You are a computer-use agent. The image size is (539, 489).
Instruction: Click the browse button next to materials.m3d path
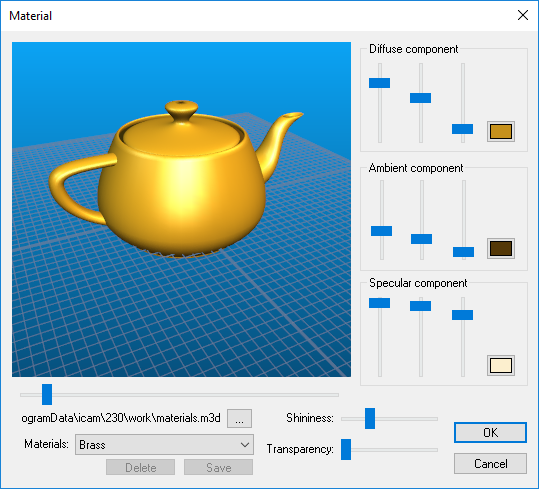[239, 418]
